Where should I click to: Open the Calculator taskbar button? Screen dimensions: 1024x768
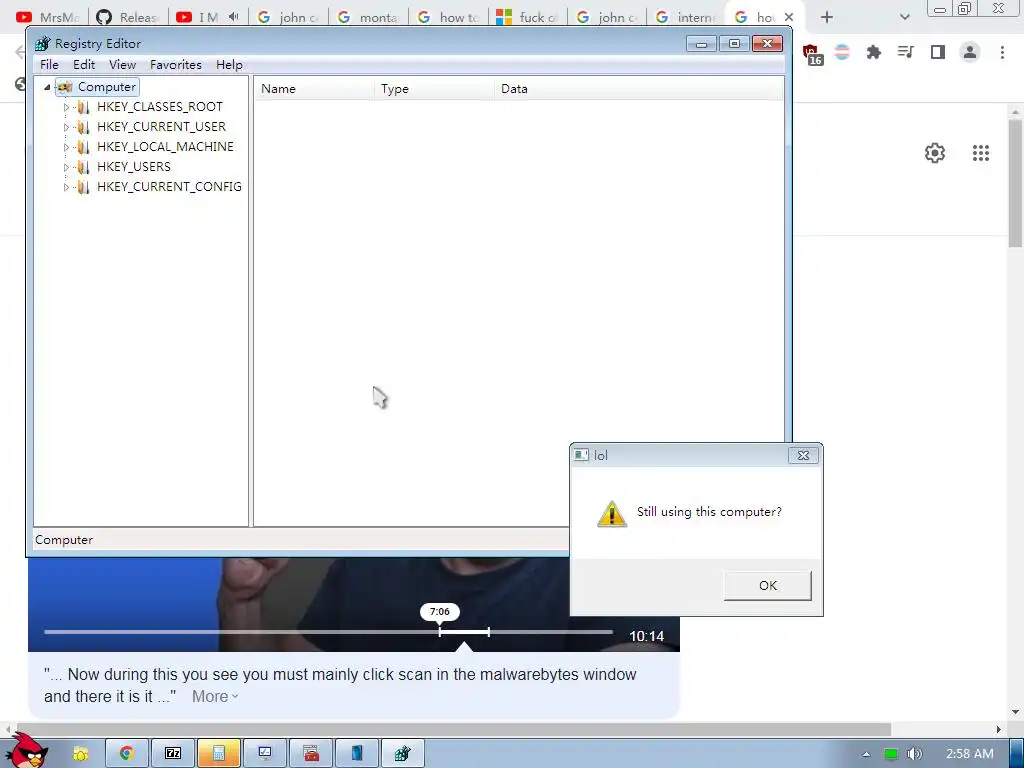click(x=219, y=754)
